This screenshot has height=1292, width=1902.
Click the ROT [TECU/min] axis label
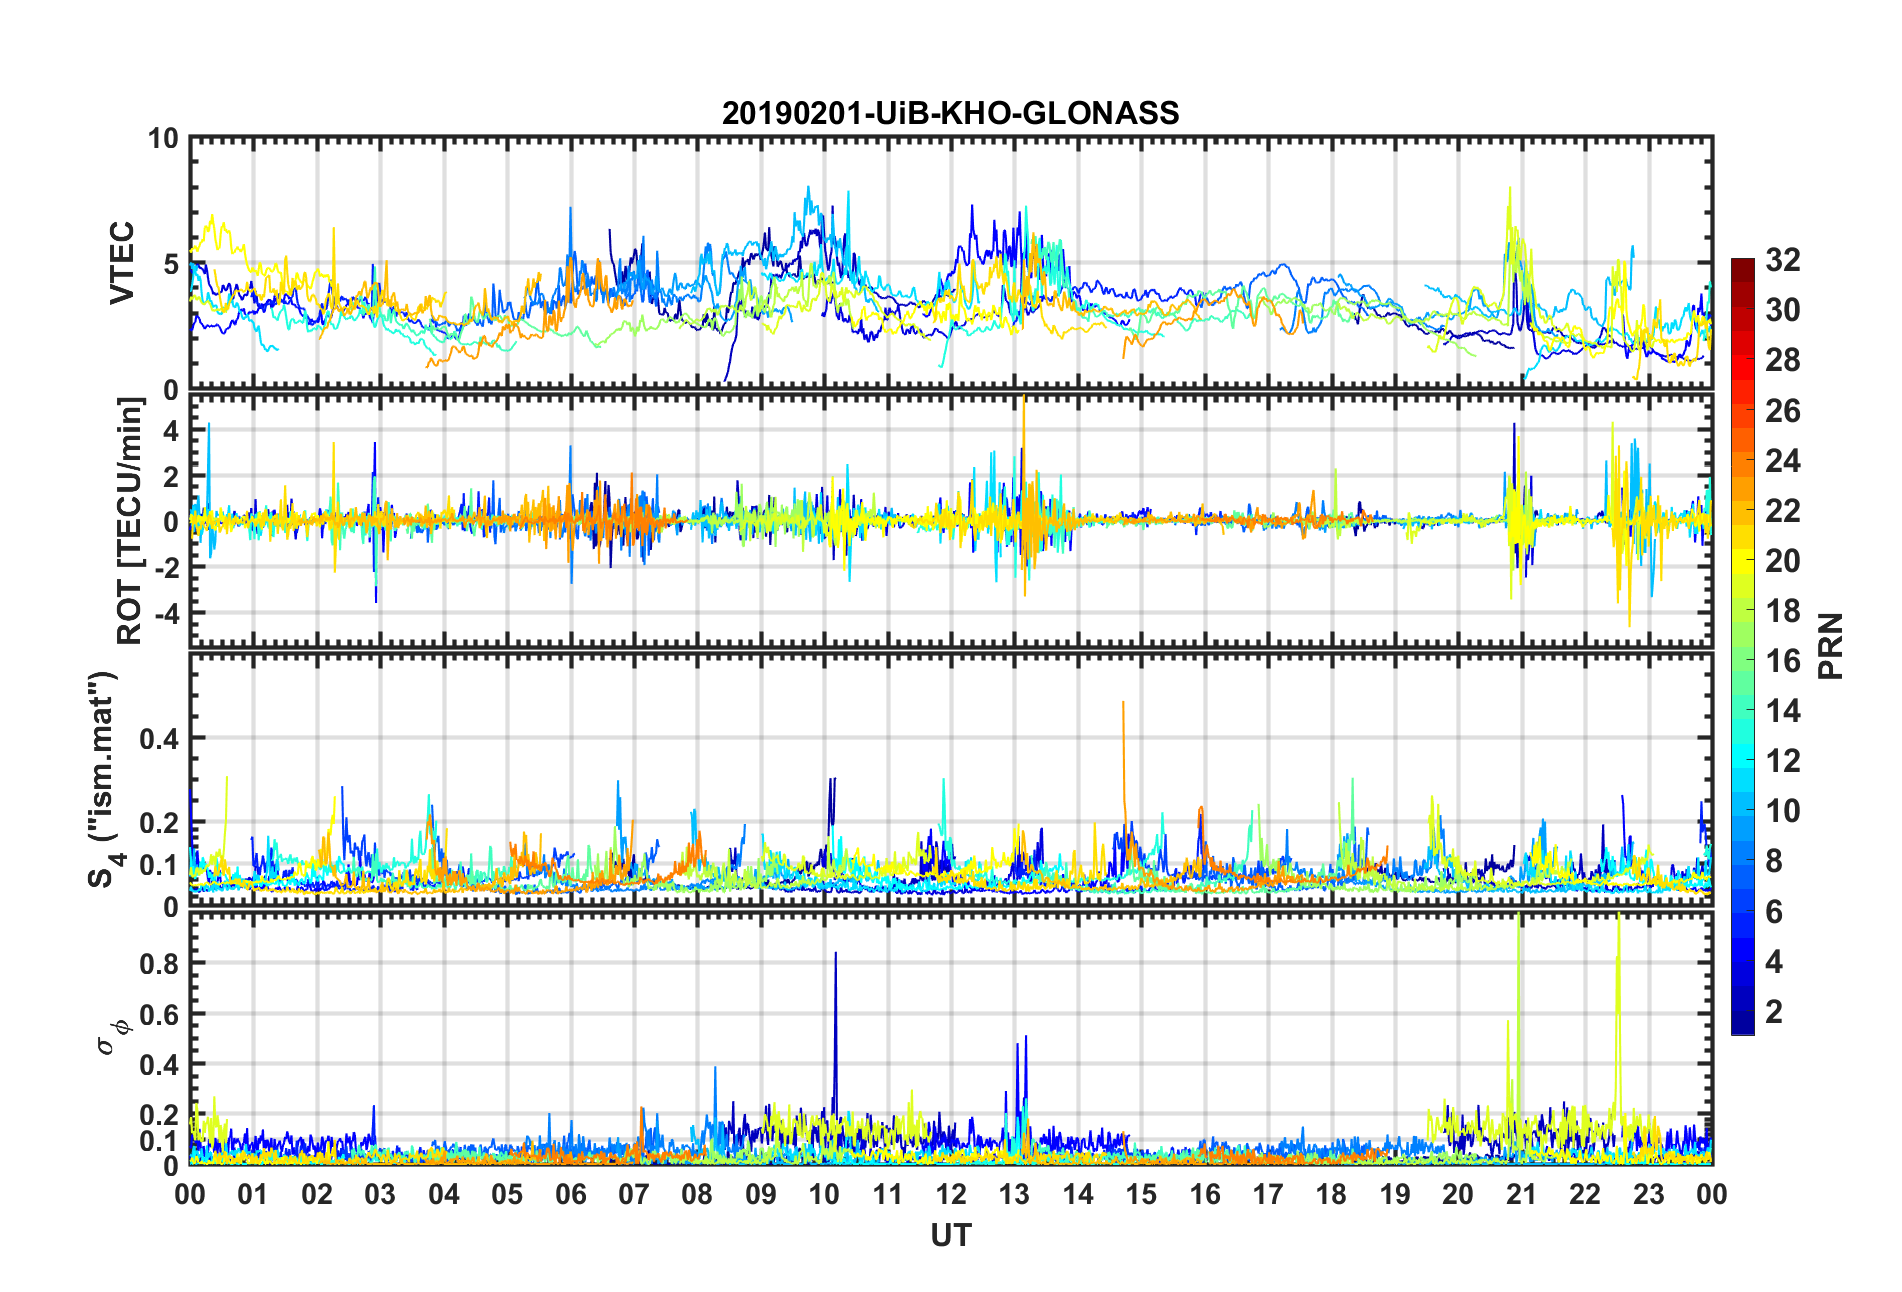(130, 521)
